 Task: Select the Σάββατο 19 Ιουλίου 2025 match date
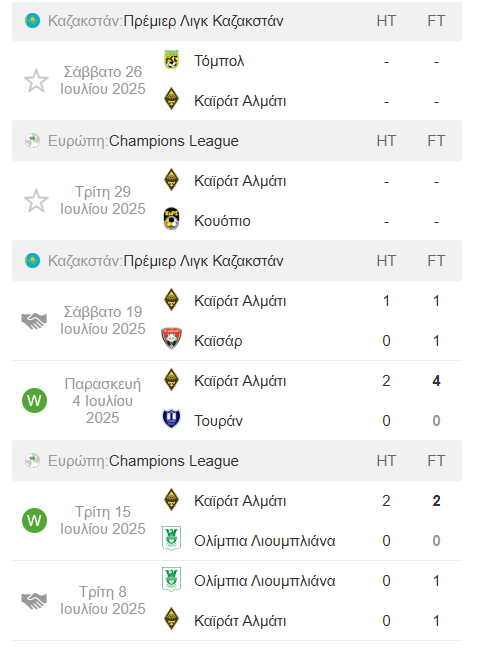point(103,321)
